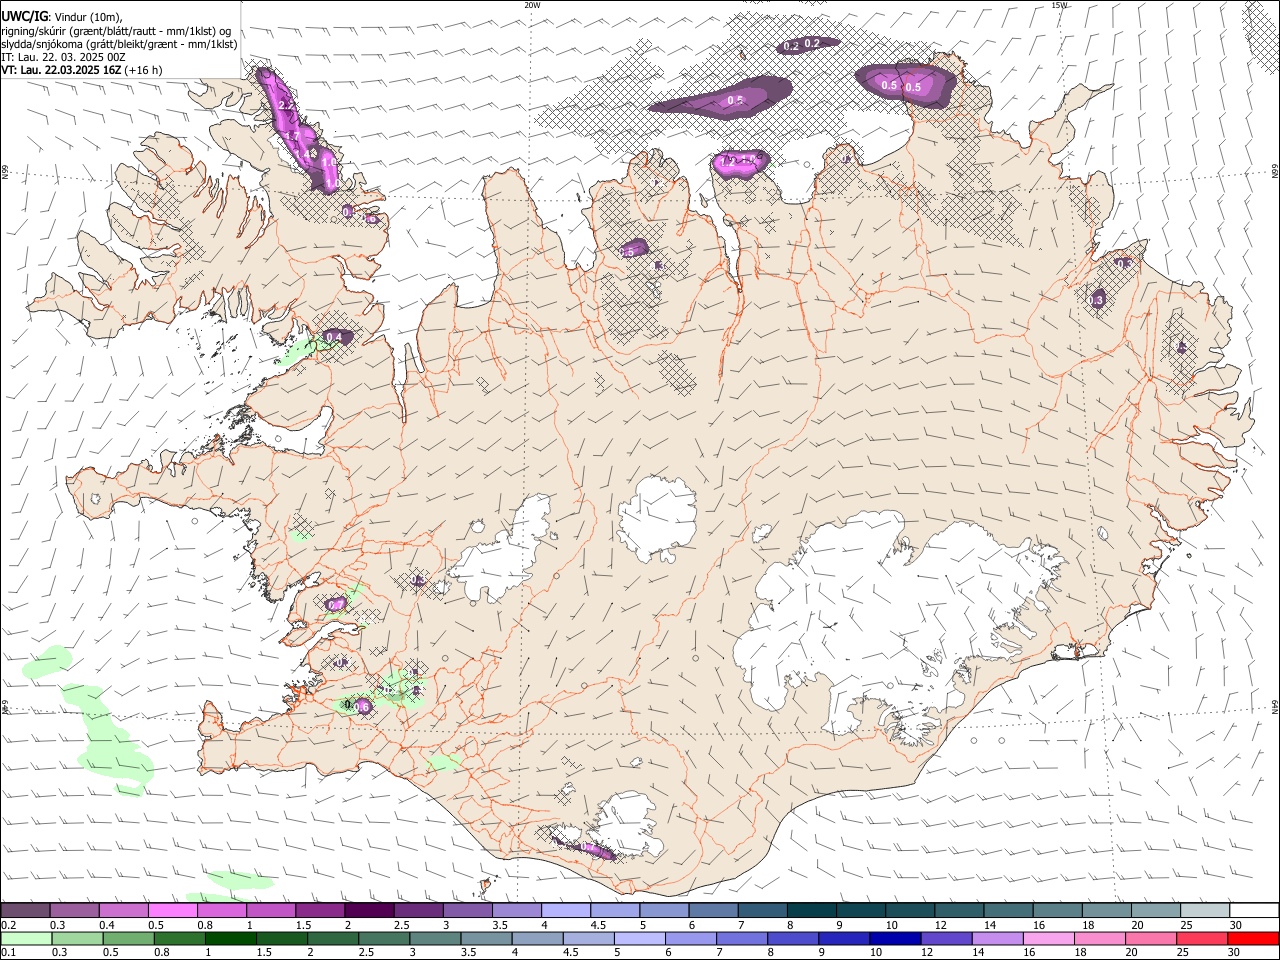Image resolution: width=1280 pixels, height=960 pixels.
Task: Pick the magenta snow-scale swatch labeled 1
Action: click(x=271, y=910)
